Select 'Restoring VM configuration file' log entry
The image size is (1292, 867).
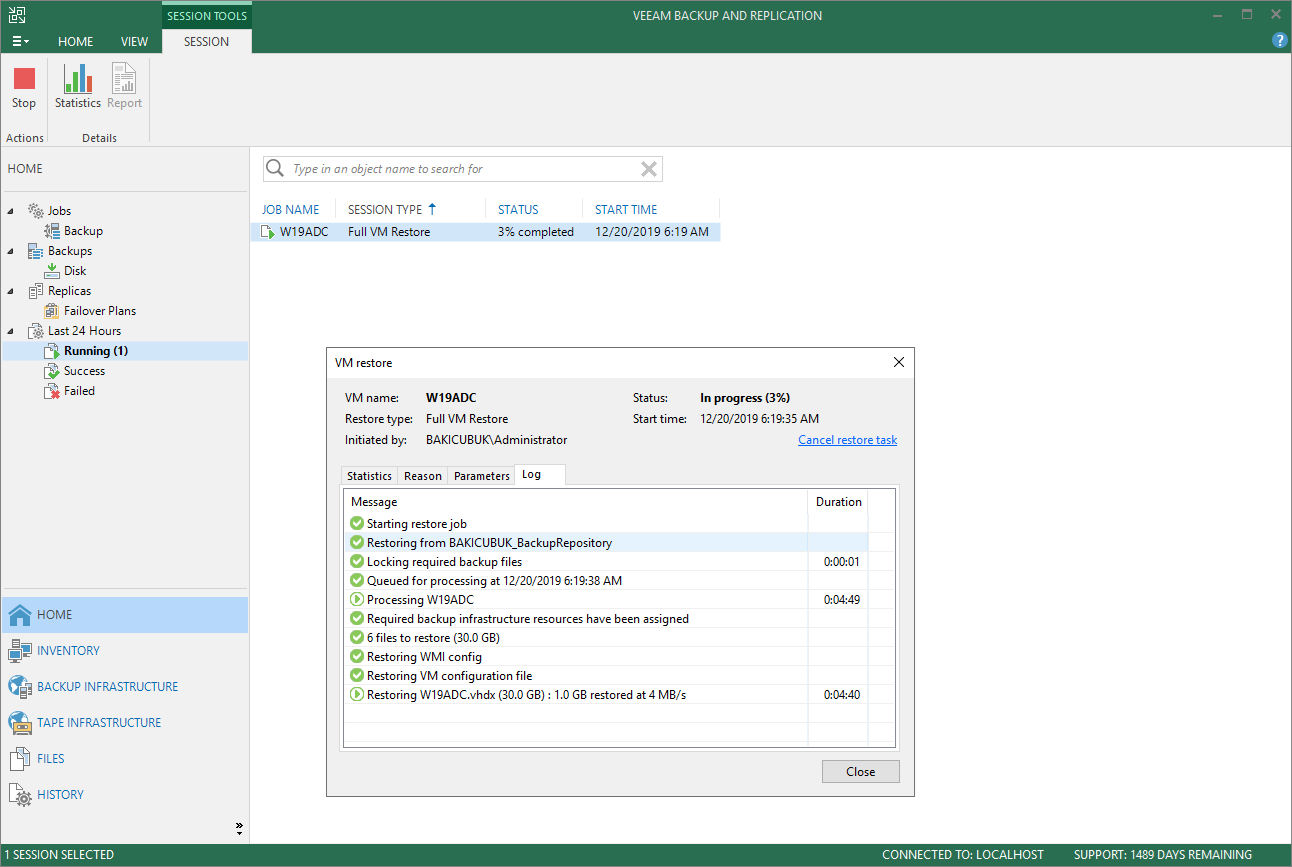coord(606,676)
